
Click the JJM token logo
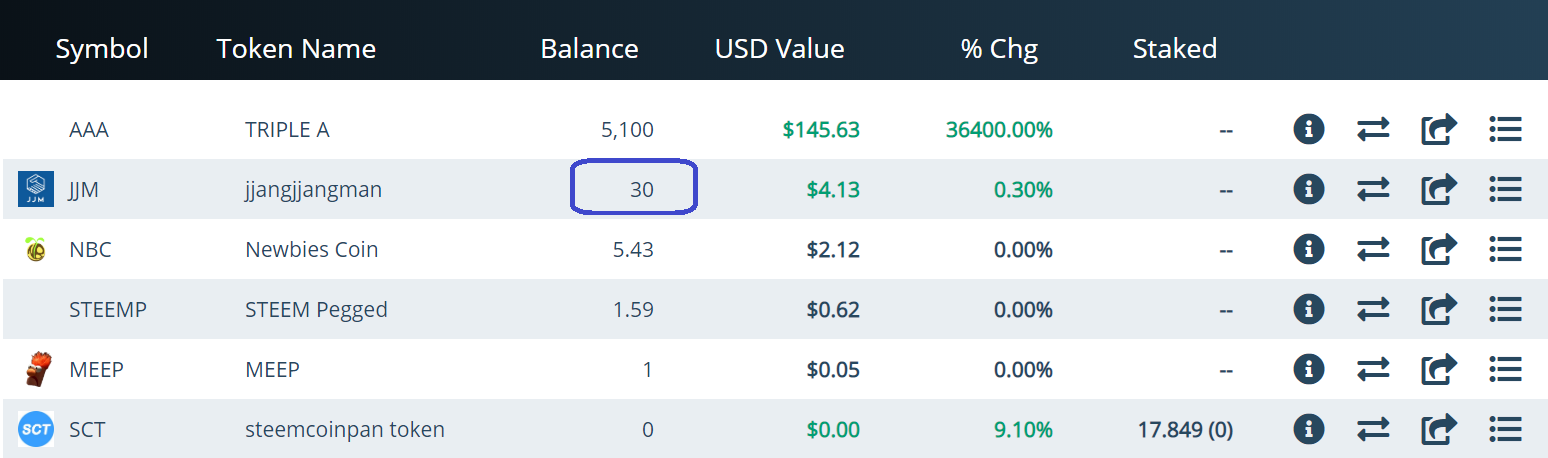tap(36, 189)
